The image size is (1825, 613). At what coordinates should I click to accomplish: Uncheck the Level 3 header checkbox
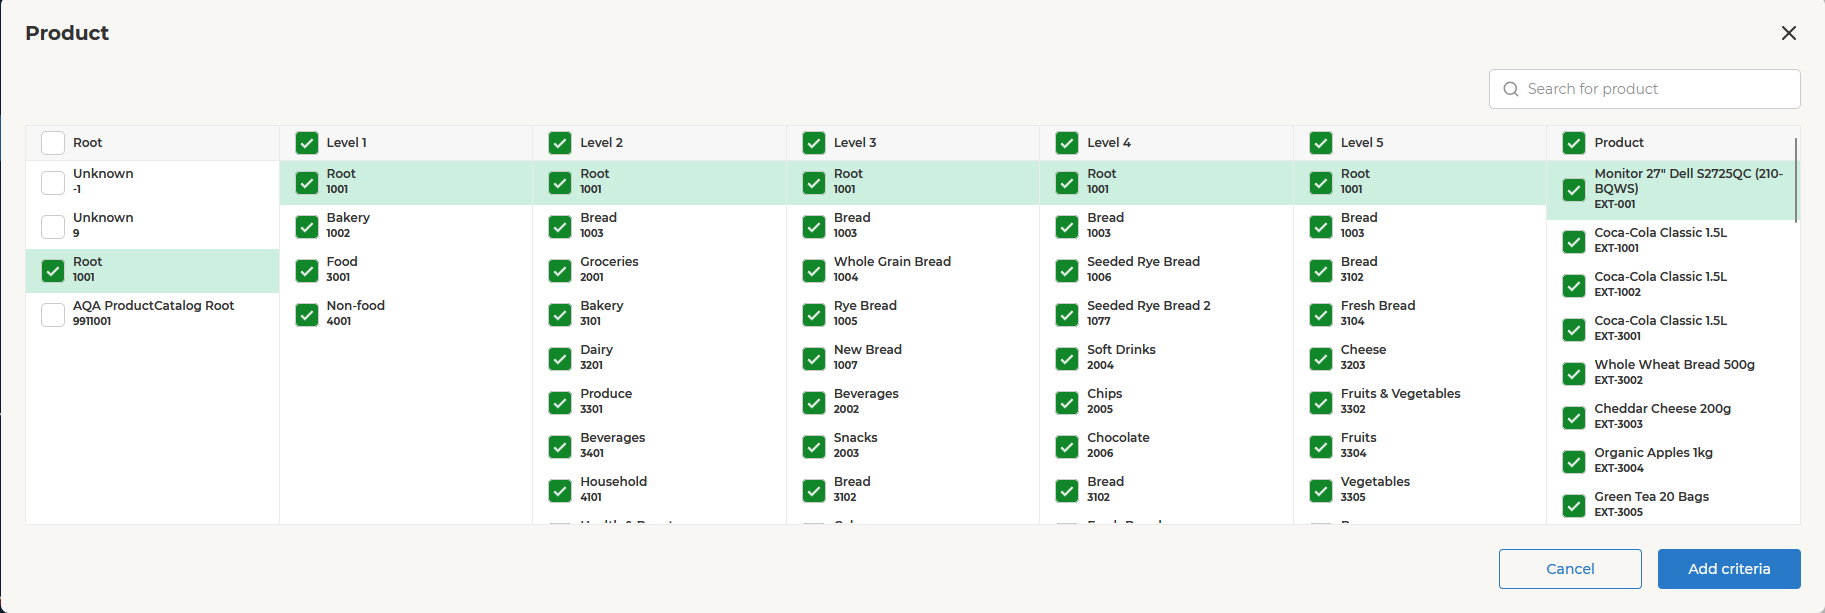[x=814, y=143]
